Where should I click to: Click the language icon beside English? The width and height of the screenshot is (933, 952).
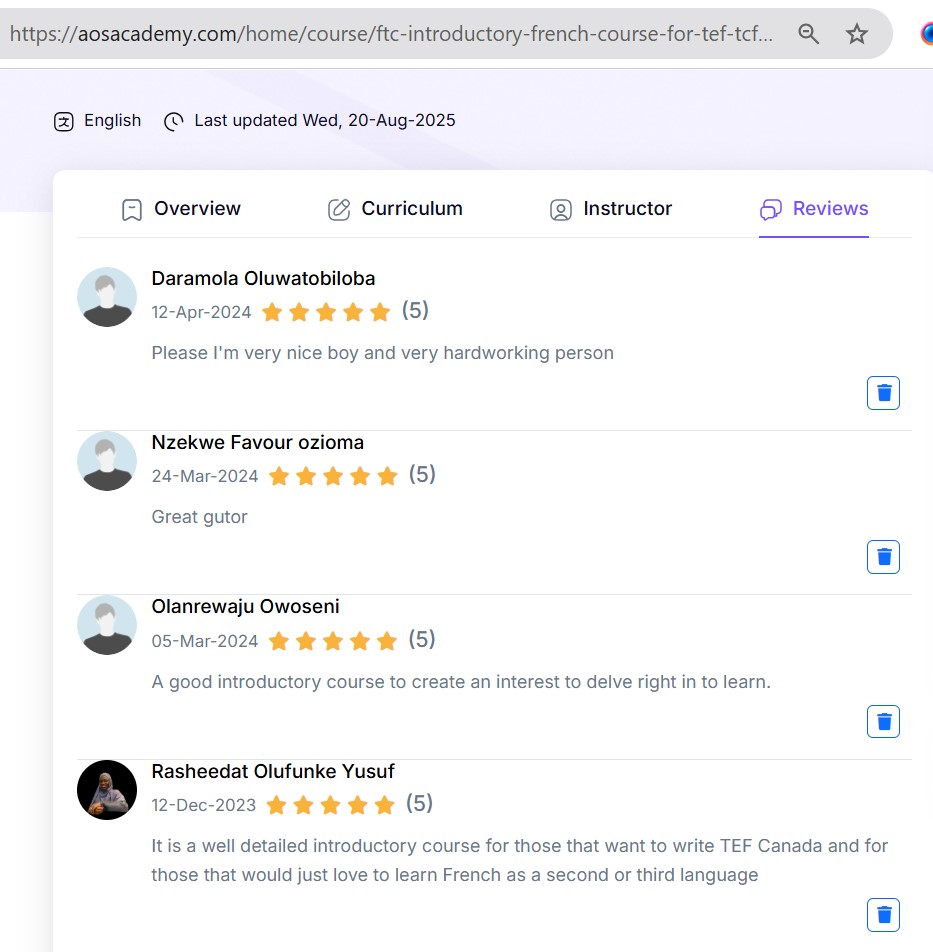click(64, 121)
